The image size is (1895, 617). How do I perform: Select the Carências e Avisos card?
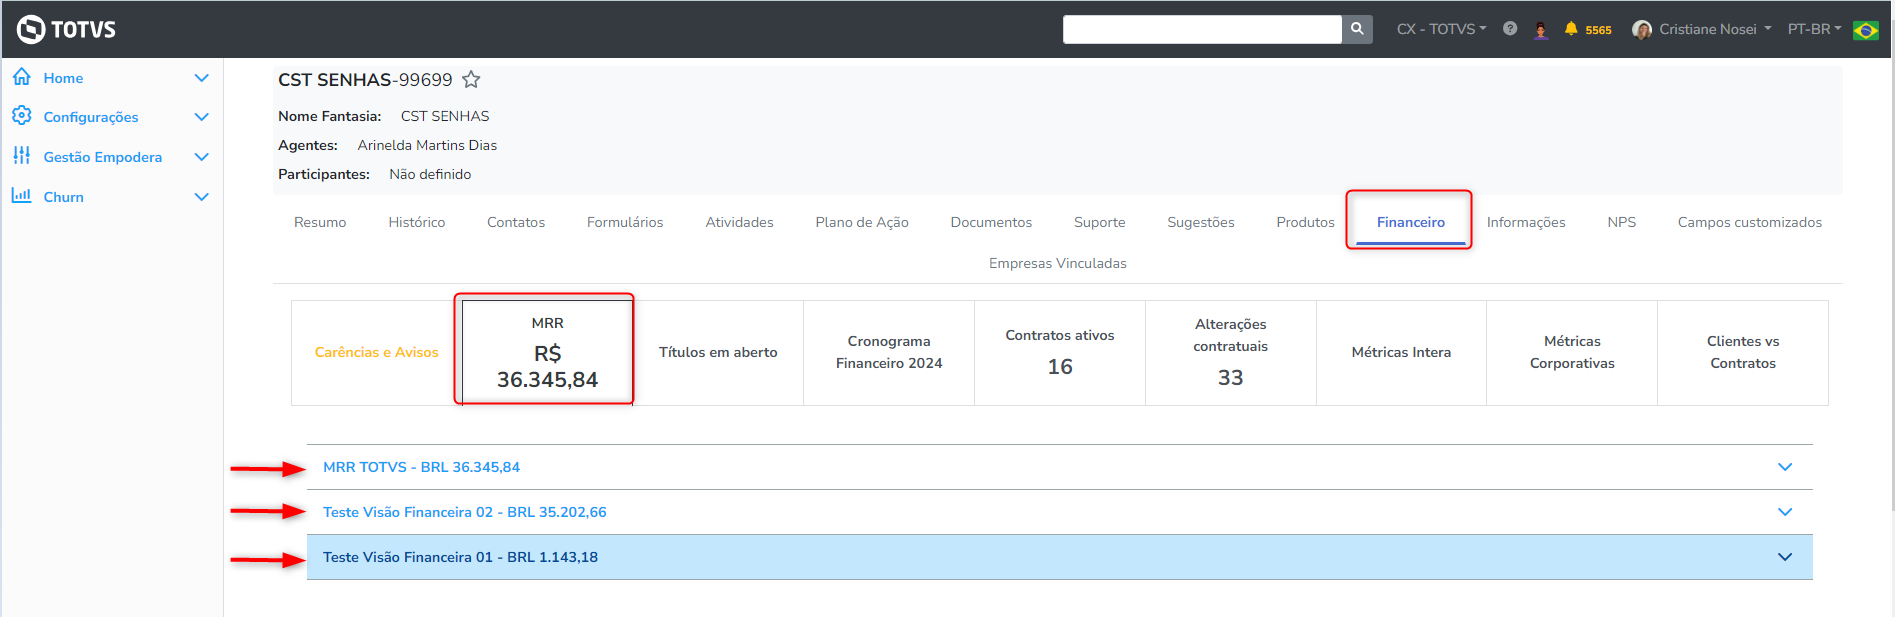click(x=377, y=353)
